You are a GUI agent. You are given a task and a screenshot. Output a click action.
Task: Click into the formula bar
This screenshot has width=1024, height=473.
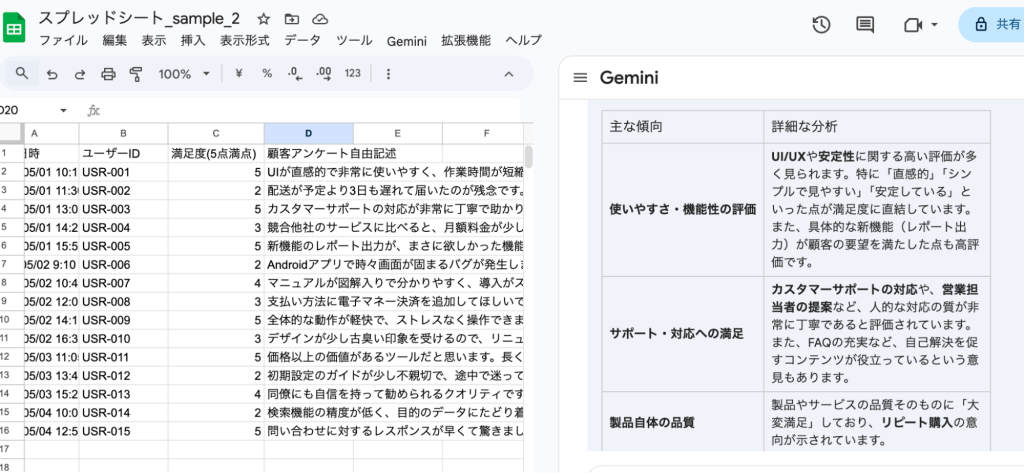(x=313, y=110)
